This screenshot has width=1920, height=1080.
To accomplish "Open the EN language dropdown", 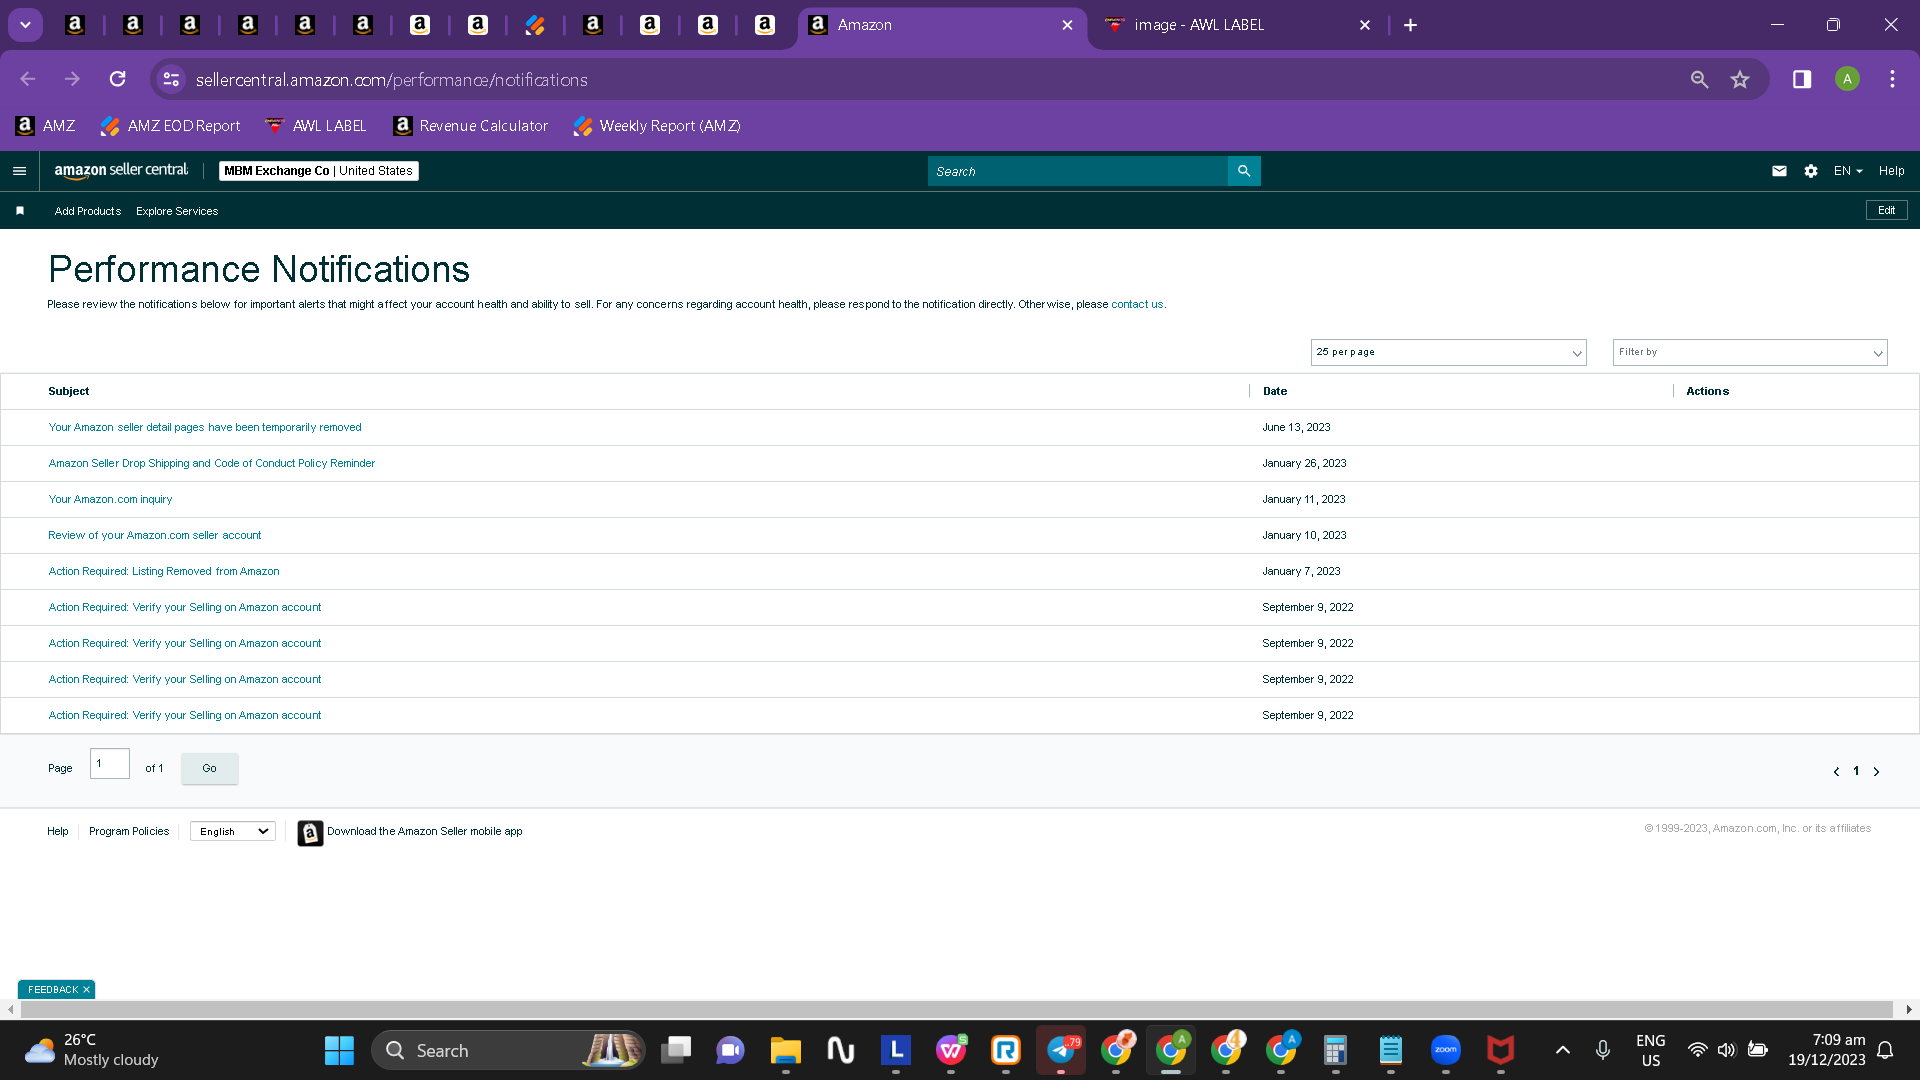I will click(x=1847, y=171).
